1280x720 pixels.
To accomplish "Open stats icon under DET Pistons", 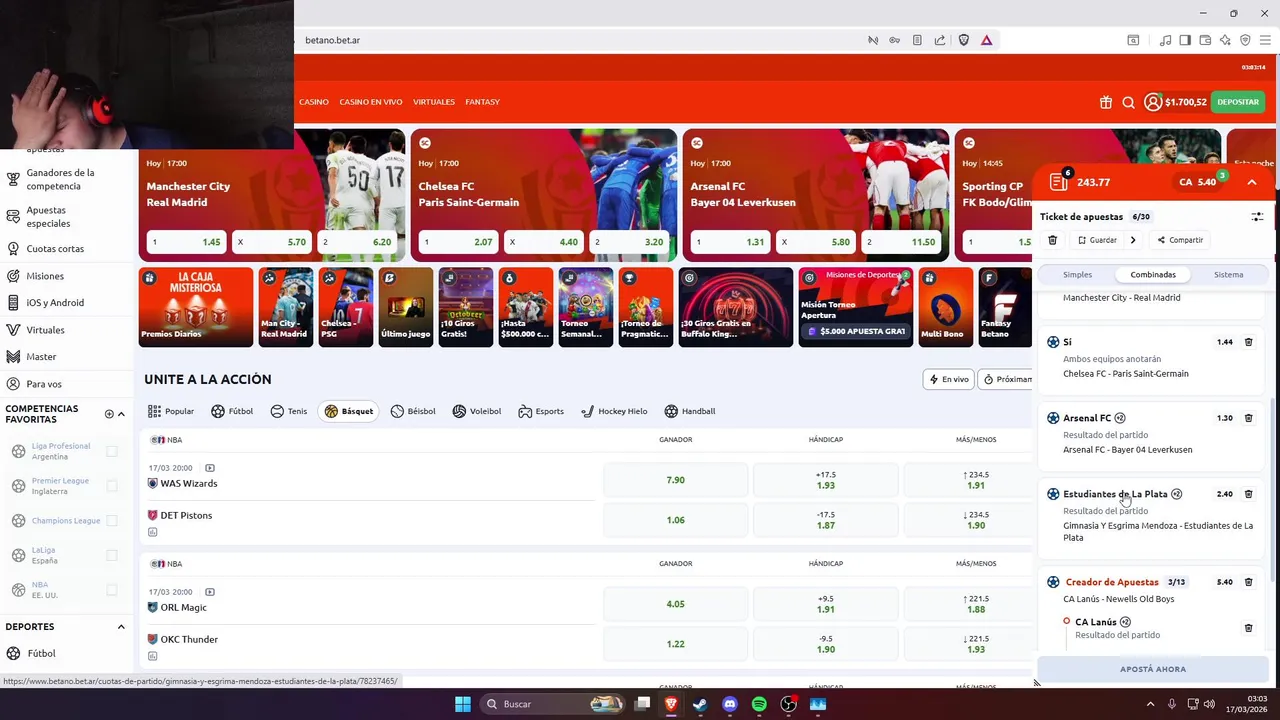I will pyautogui.click(x=152, y=532).
